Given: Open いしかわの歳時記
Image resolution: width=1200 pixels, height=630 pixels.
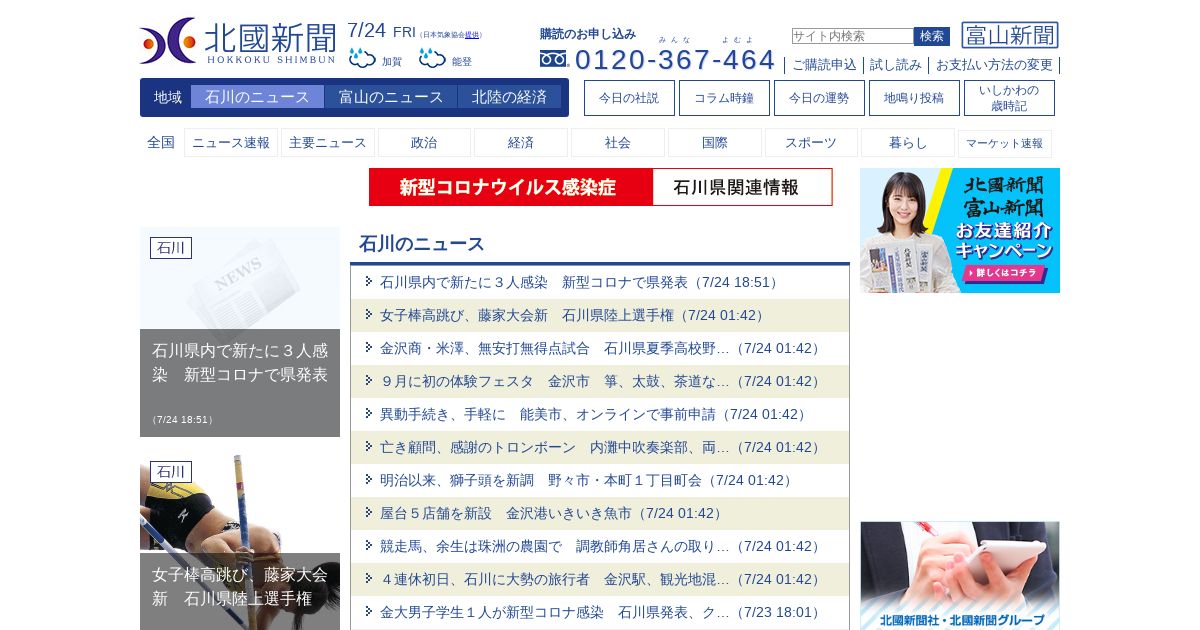Looking at the screenshot, I should coord(1009,98).
